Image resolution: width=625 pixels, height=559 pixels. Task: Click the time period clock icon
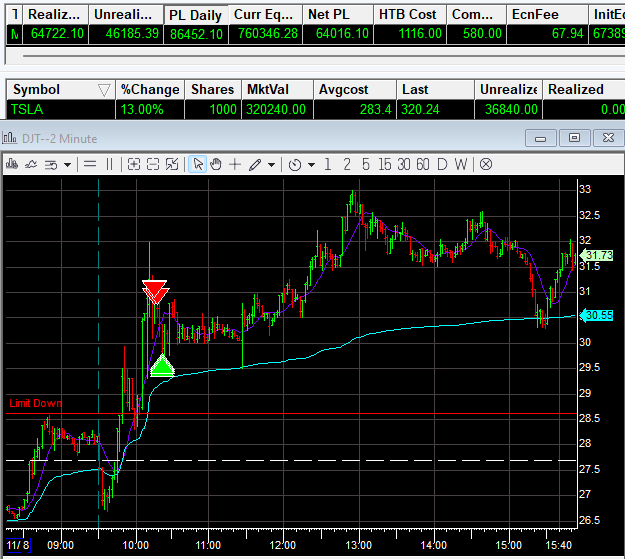[295, 165]
